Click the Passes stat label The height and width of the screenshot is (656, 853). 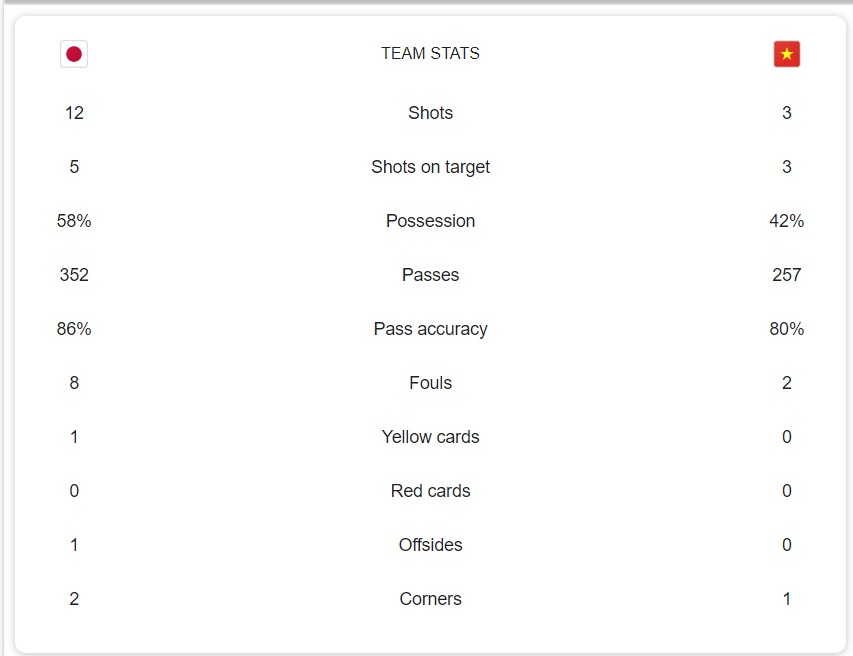(x=430, y=275)
